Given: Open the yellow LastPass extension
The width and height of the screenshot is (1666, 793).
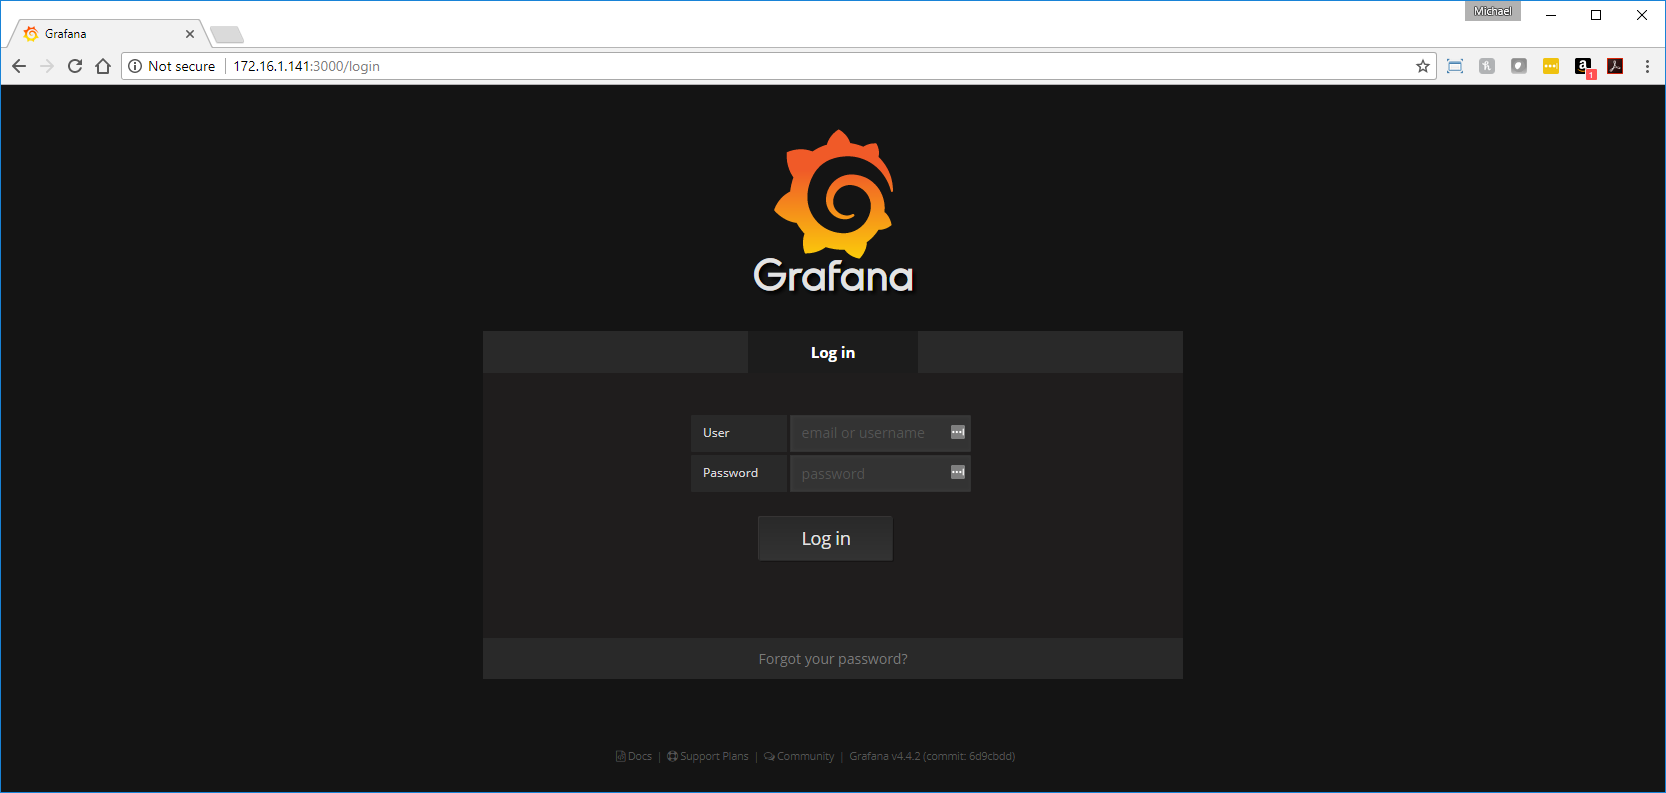Looking at the screenshot, I should [1551, 66].
